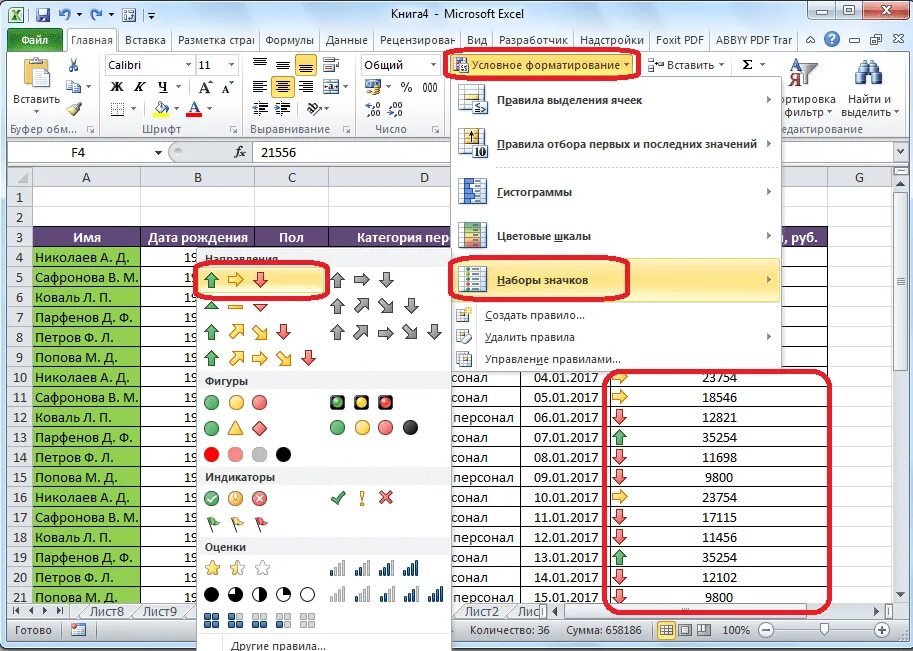
Task: Click the fill color bucket icon
Action: (x=161, y=108)
